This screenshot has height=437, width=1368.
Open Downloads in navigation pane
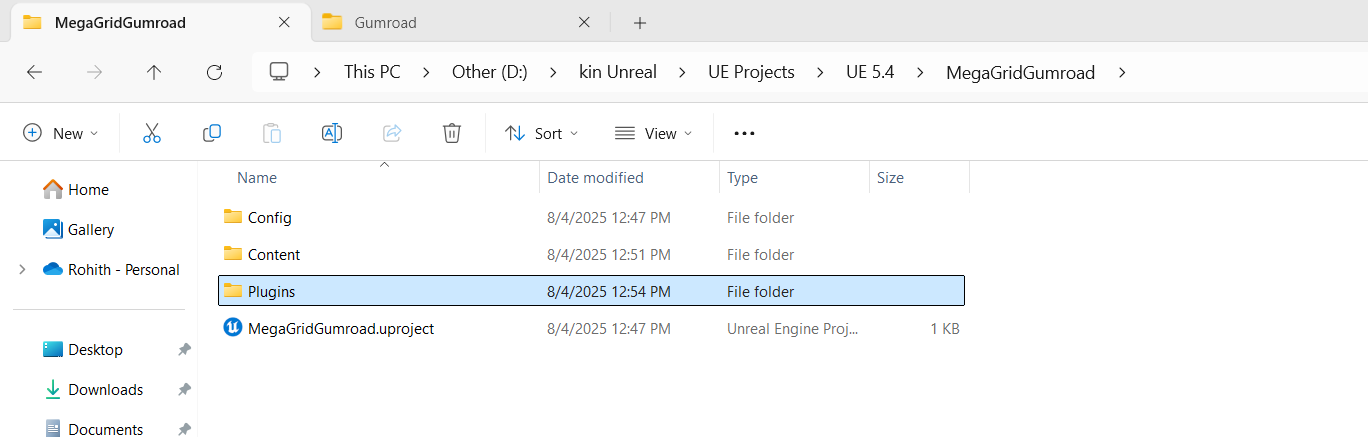tap(106, 389)
